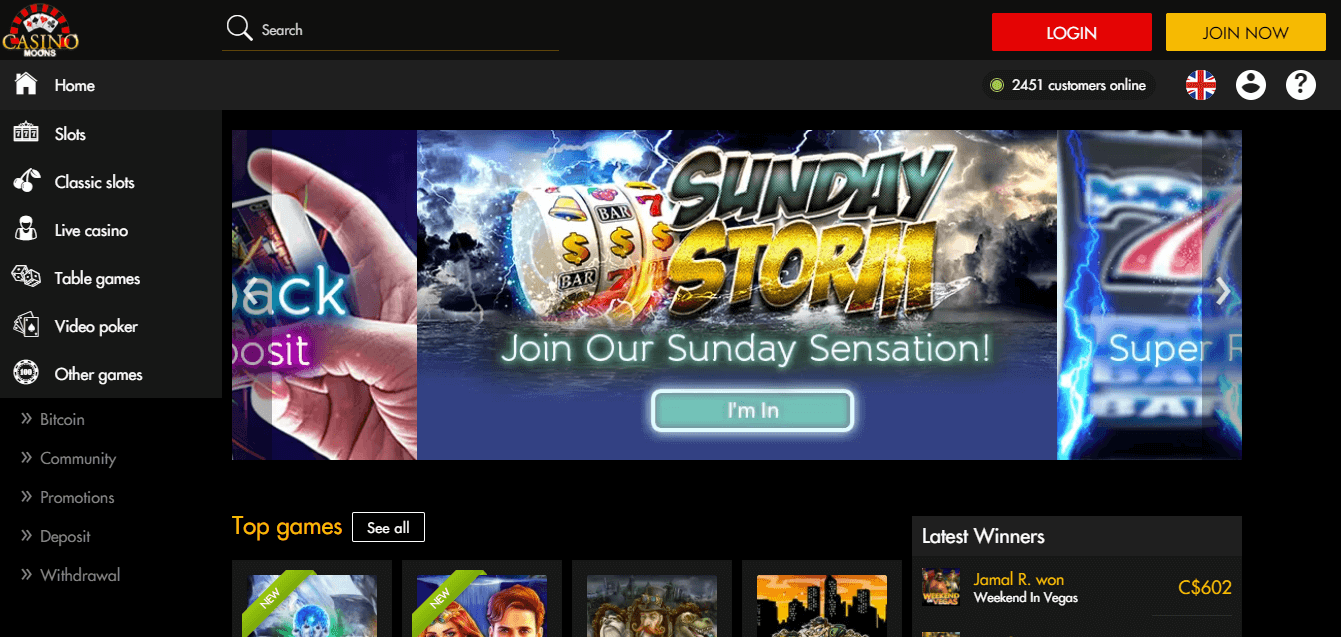Viewport: 1341px width, 637px height.
Task: Click the yellow JOIN NOW button
Action: pos(1245,32)
